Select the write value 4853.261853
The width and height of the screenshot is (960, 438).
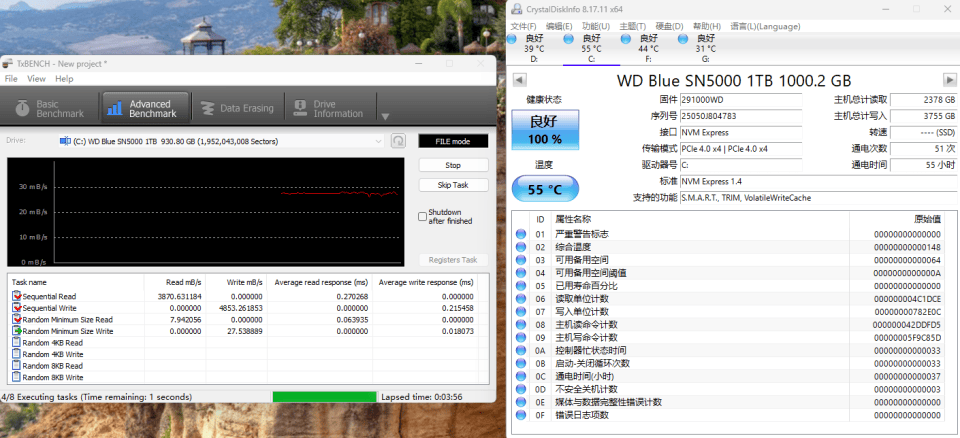pos(241,308)
